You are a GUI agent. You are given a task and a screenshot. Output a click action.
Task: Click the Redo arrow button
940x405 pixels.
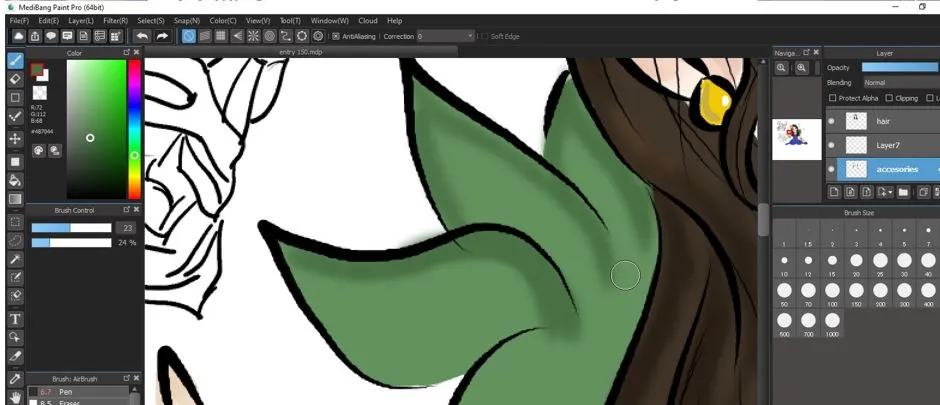click(162, 36)
